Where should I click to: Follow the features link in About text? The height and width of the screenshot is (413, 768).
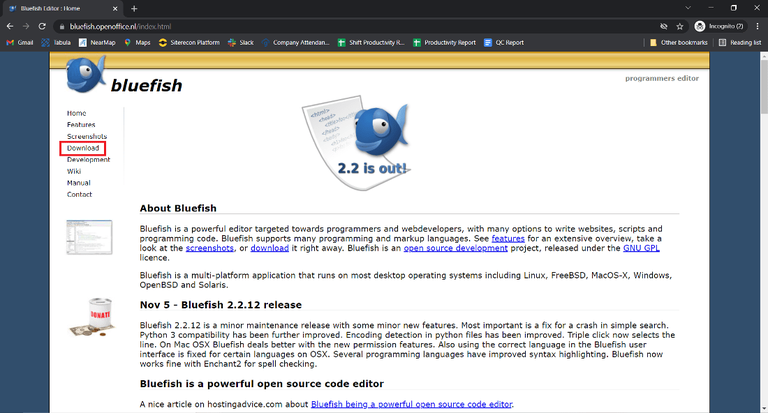(508, 239)
